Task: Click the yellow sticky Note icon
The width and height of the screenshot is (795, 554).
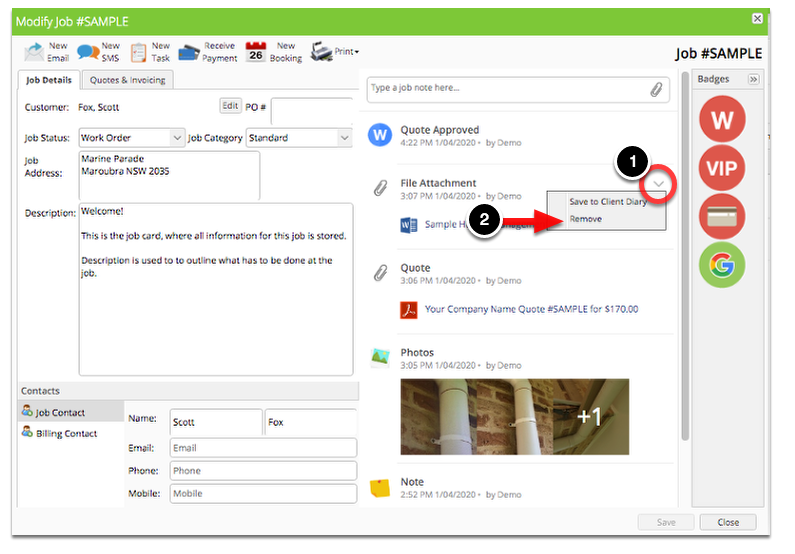Action: tap(380, 488)
